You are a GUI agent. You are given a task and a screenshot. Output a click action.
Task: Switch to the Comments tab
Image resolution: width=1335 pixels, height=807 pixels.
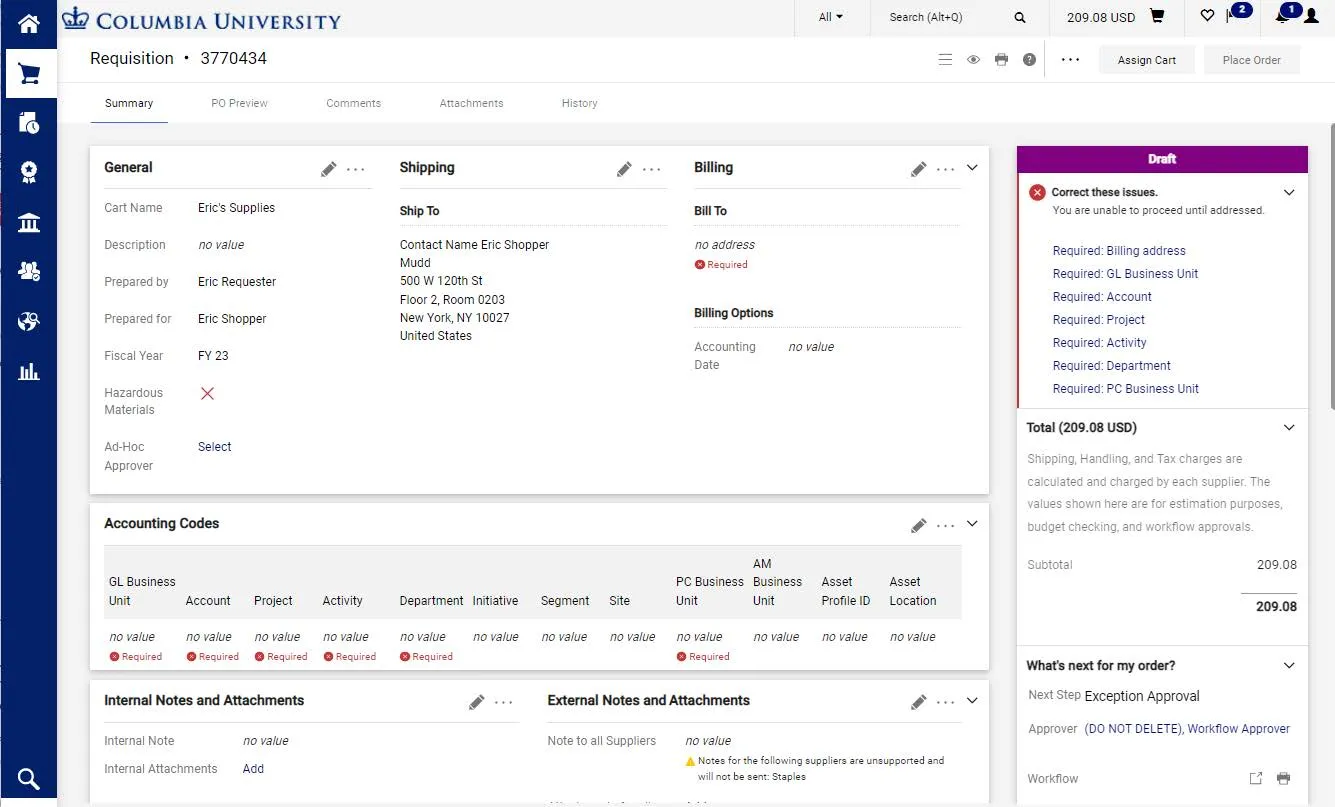coord(354,103)
